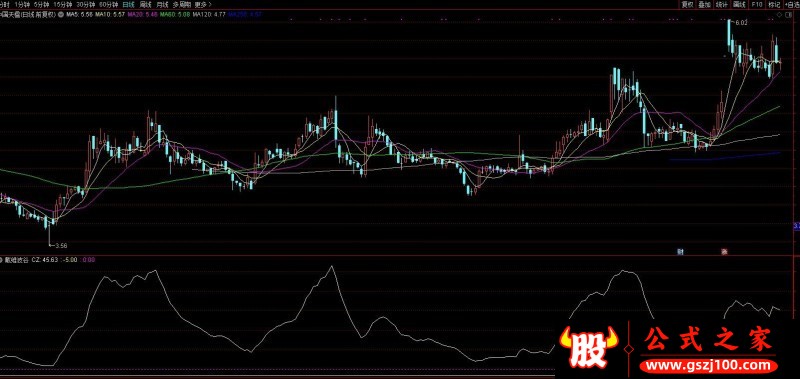Select the 30分钟 timeframe
The height and width of the screenshot is (379, 800).
tap(86, 4)
